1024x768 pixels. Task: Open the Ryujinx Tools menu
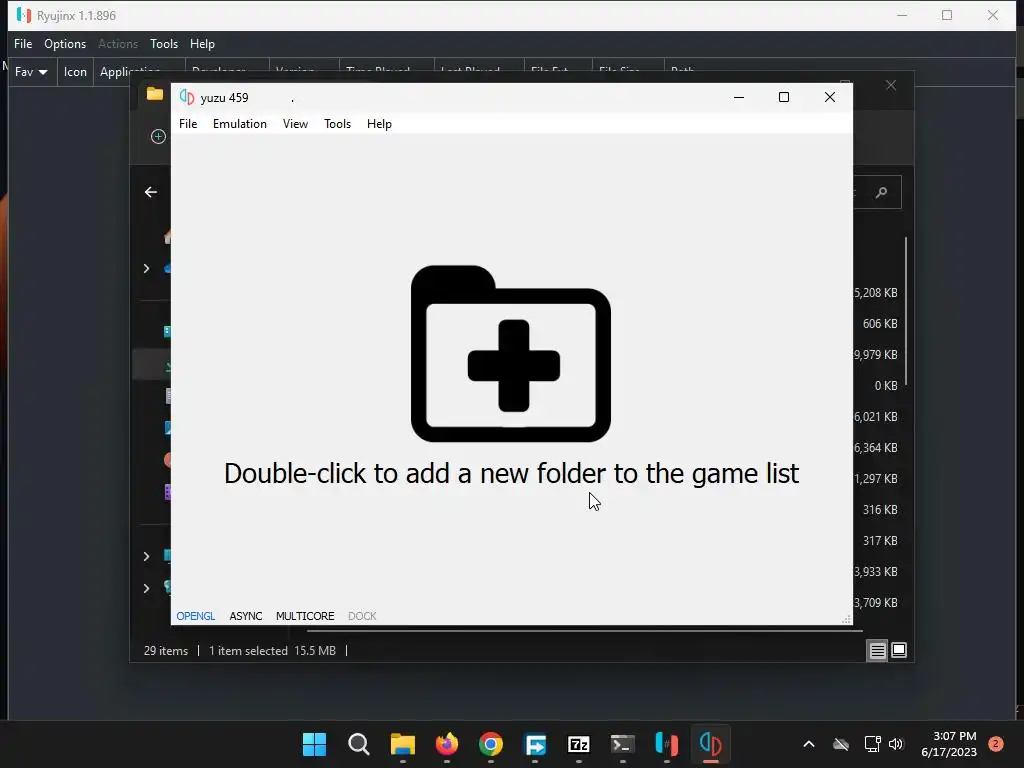click(x=164, y=44)
